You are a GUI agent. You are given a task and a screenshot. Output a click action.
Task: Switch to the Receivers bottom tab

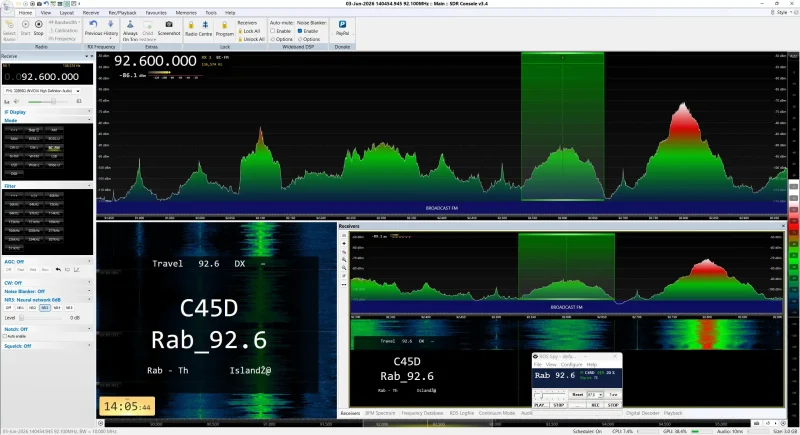(x=350, y=413)
